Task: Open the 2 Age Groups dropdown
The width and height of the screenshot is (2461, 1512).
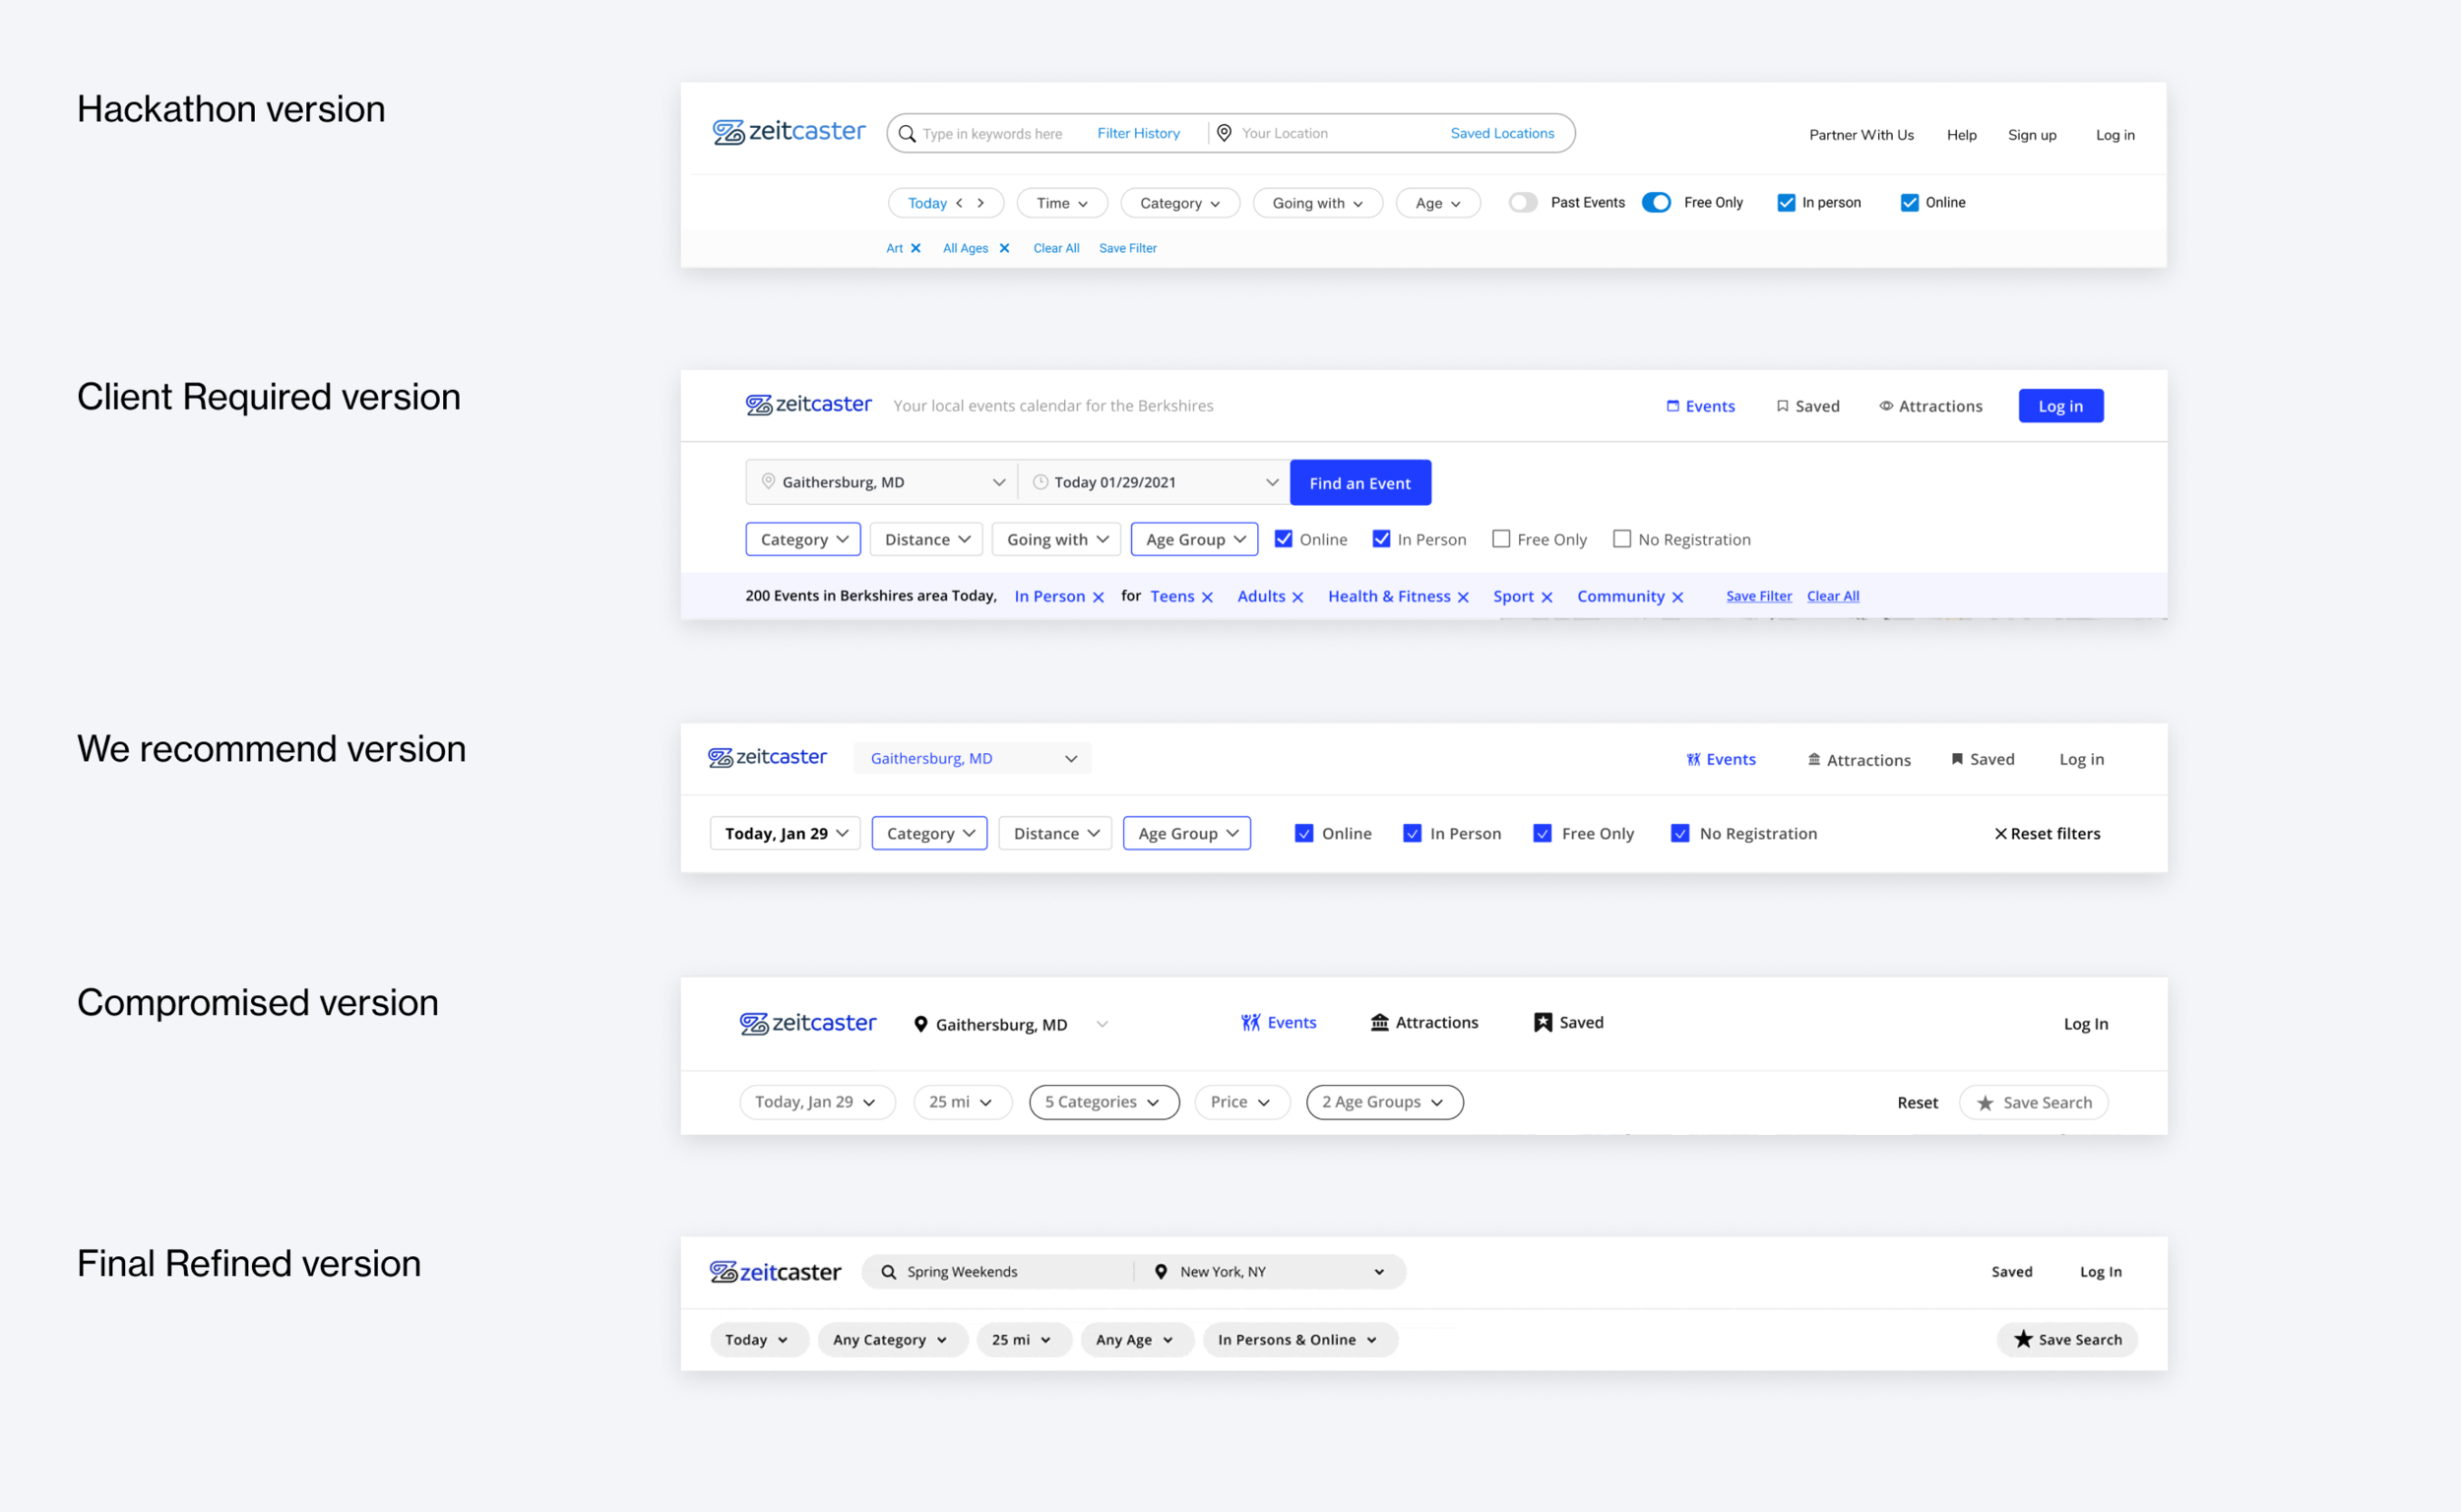Action: pos(1384,1102)
